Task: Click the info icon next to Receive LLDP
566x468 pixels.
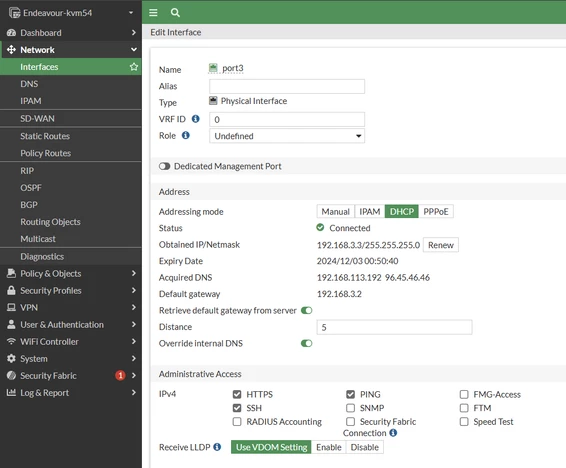Action: pyautogui.click(x=217, y=447)
